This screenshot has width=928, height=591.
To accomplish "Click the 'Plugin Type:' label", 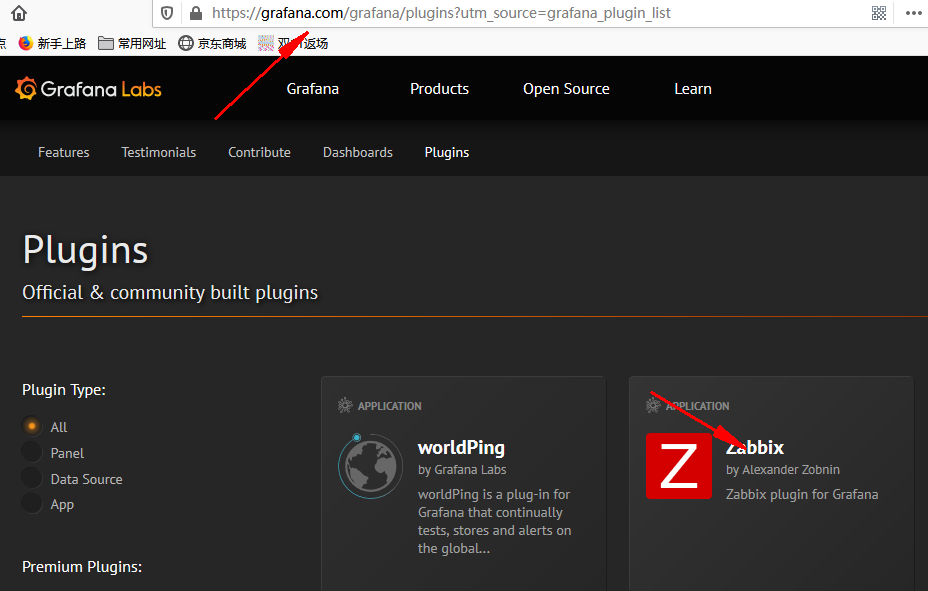I will [x=64, y=390].
